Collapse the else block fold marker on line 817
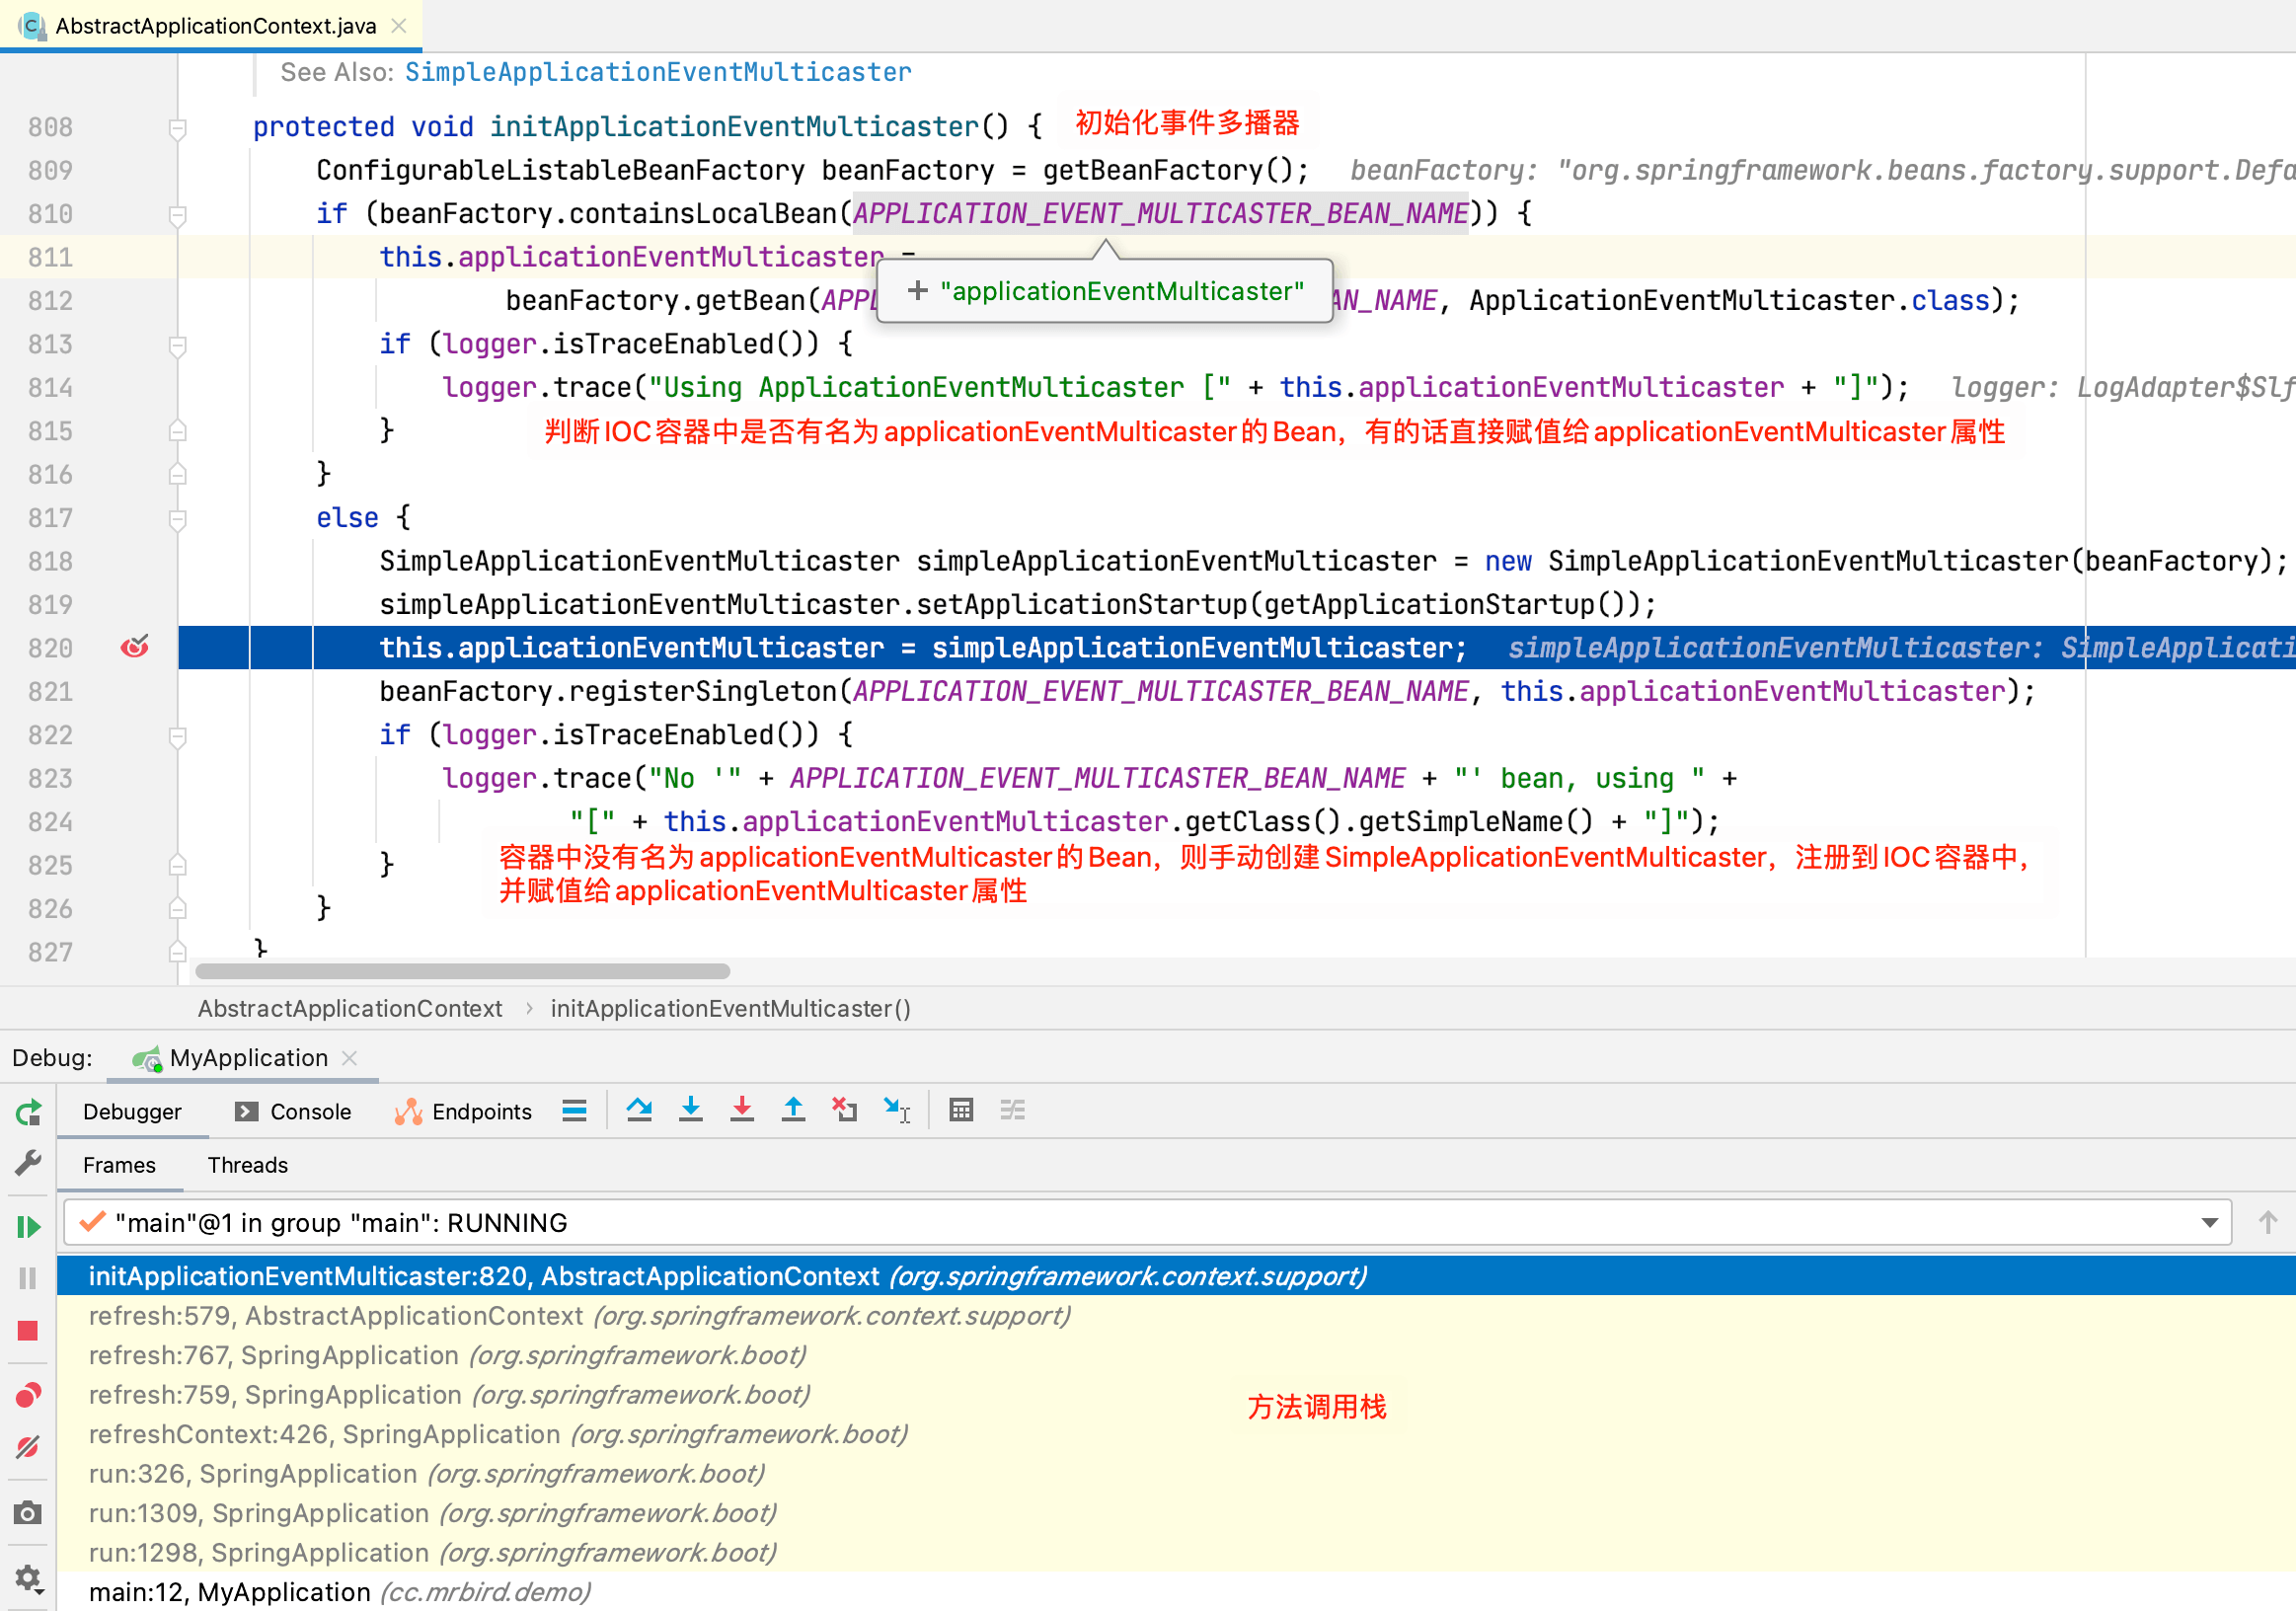Viewport: 2296px width, 1611px height. pos(178,518)
